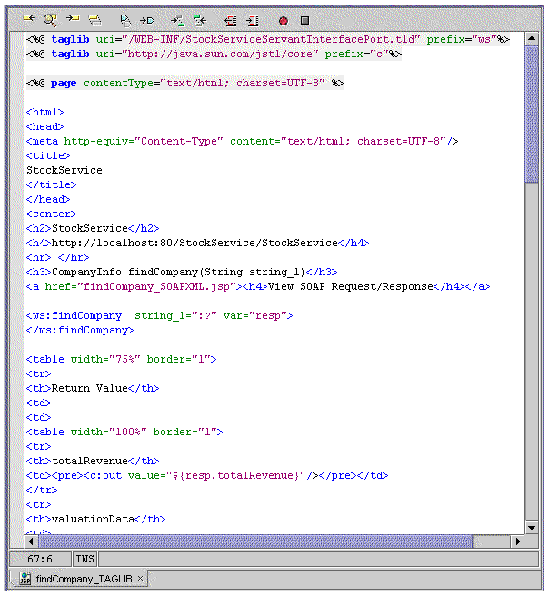Click the taglib line with StockServiceServantInterfacePort.tld
The height and width of the screenshot is (596, 549).
coord(268,40)
